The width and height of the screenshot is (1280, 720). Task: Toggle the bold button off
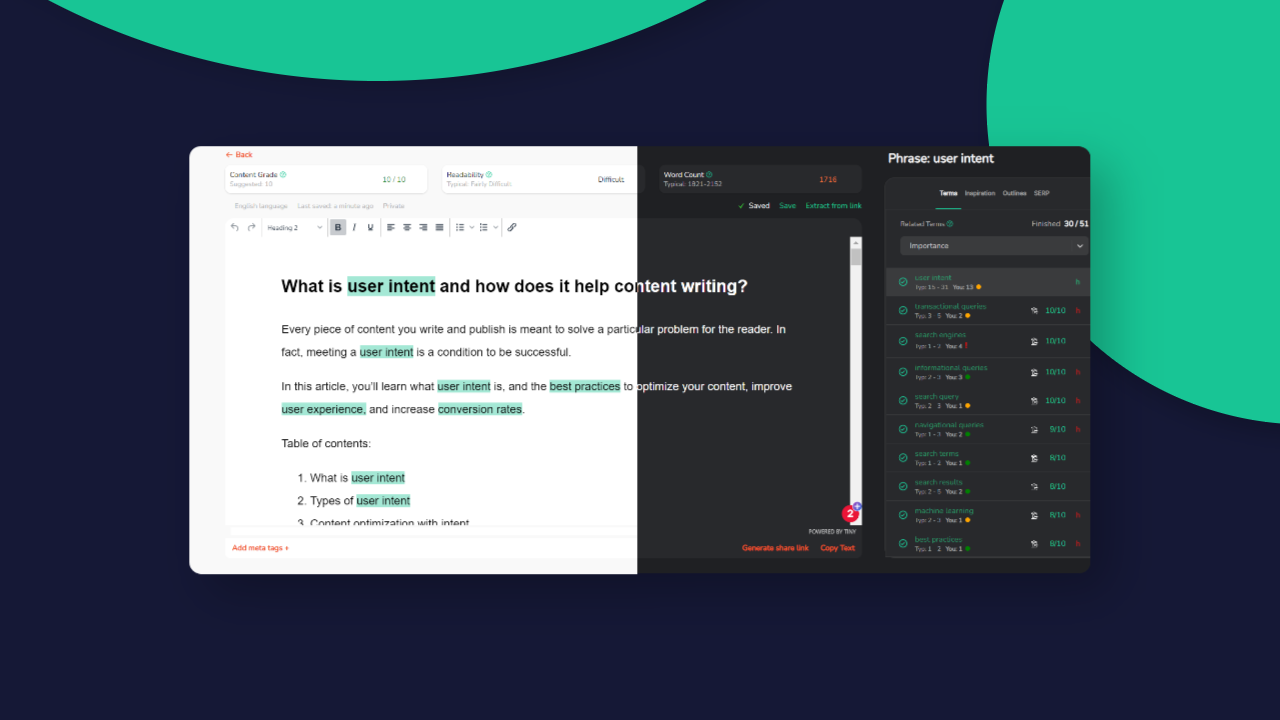click(x=338, y=228)
